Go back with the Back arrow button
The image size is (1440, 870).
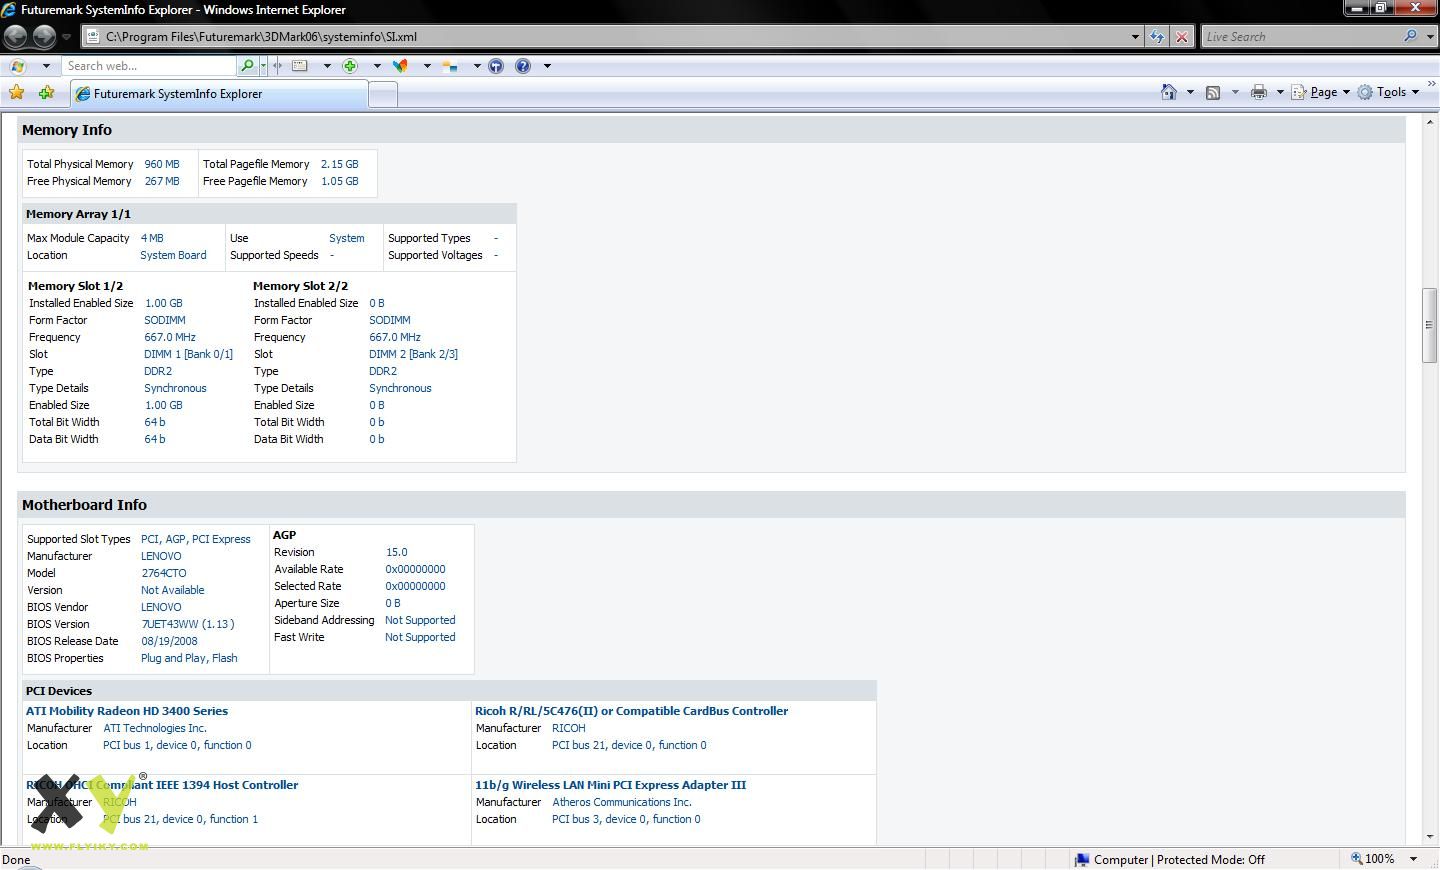click(x=15, y=37)
